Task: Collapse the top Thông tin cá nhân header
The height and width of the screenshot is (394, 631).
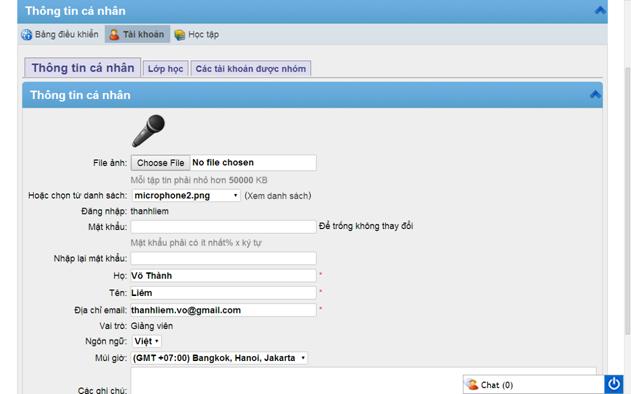Action: 600,10
